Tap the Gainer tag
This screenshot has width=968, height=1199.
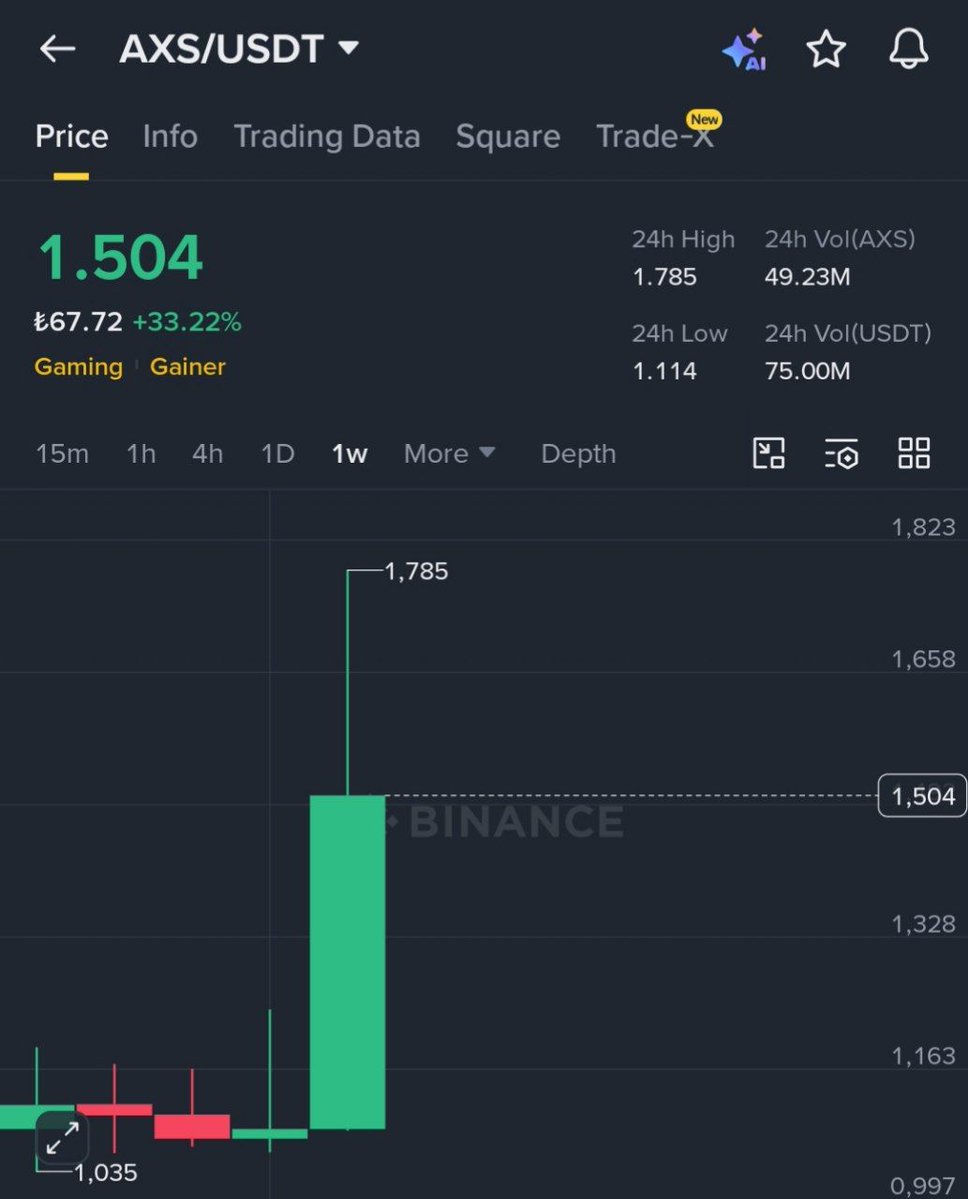point(187,367)
